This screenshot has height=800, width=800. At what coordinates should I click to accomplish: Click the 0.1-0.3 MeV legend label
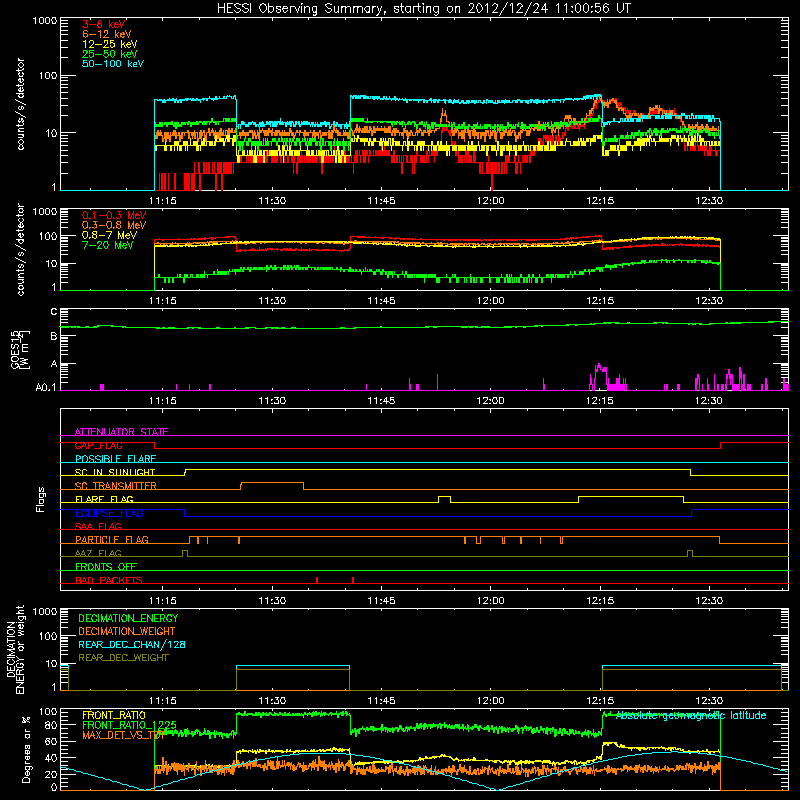[114, 215]
